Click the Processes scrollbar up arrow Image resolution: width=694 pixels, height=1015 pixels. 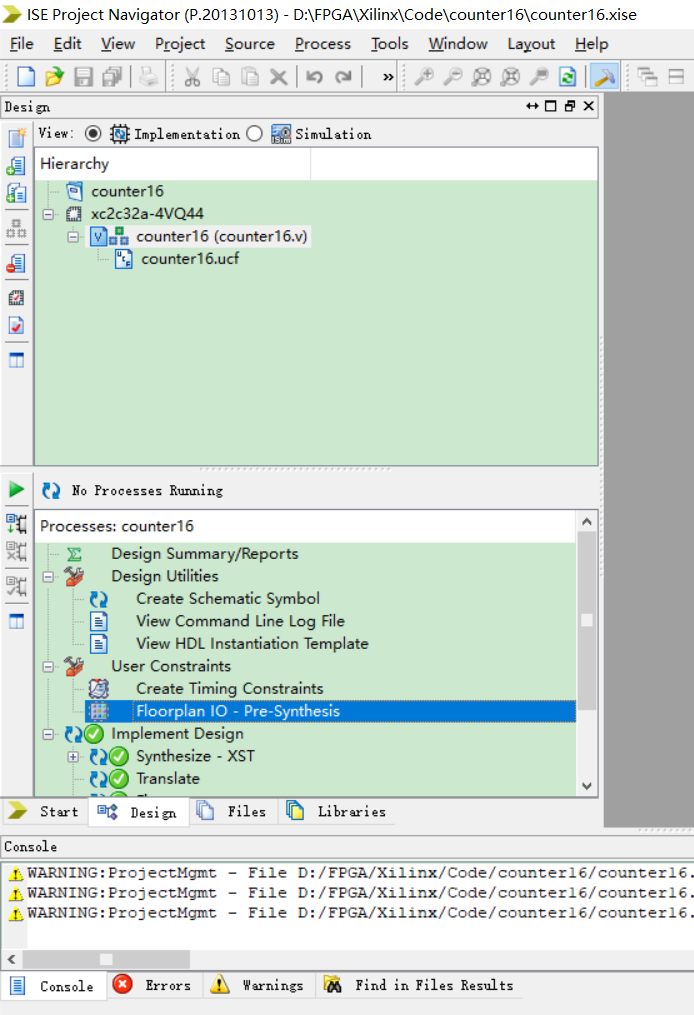(x=587, y=522)
